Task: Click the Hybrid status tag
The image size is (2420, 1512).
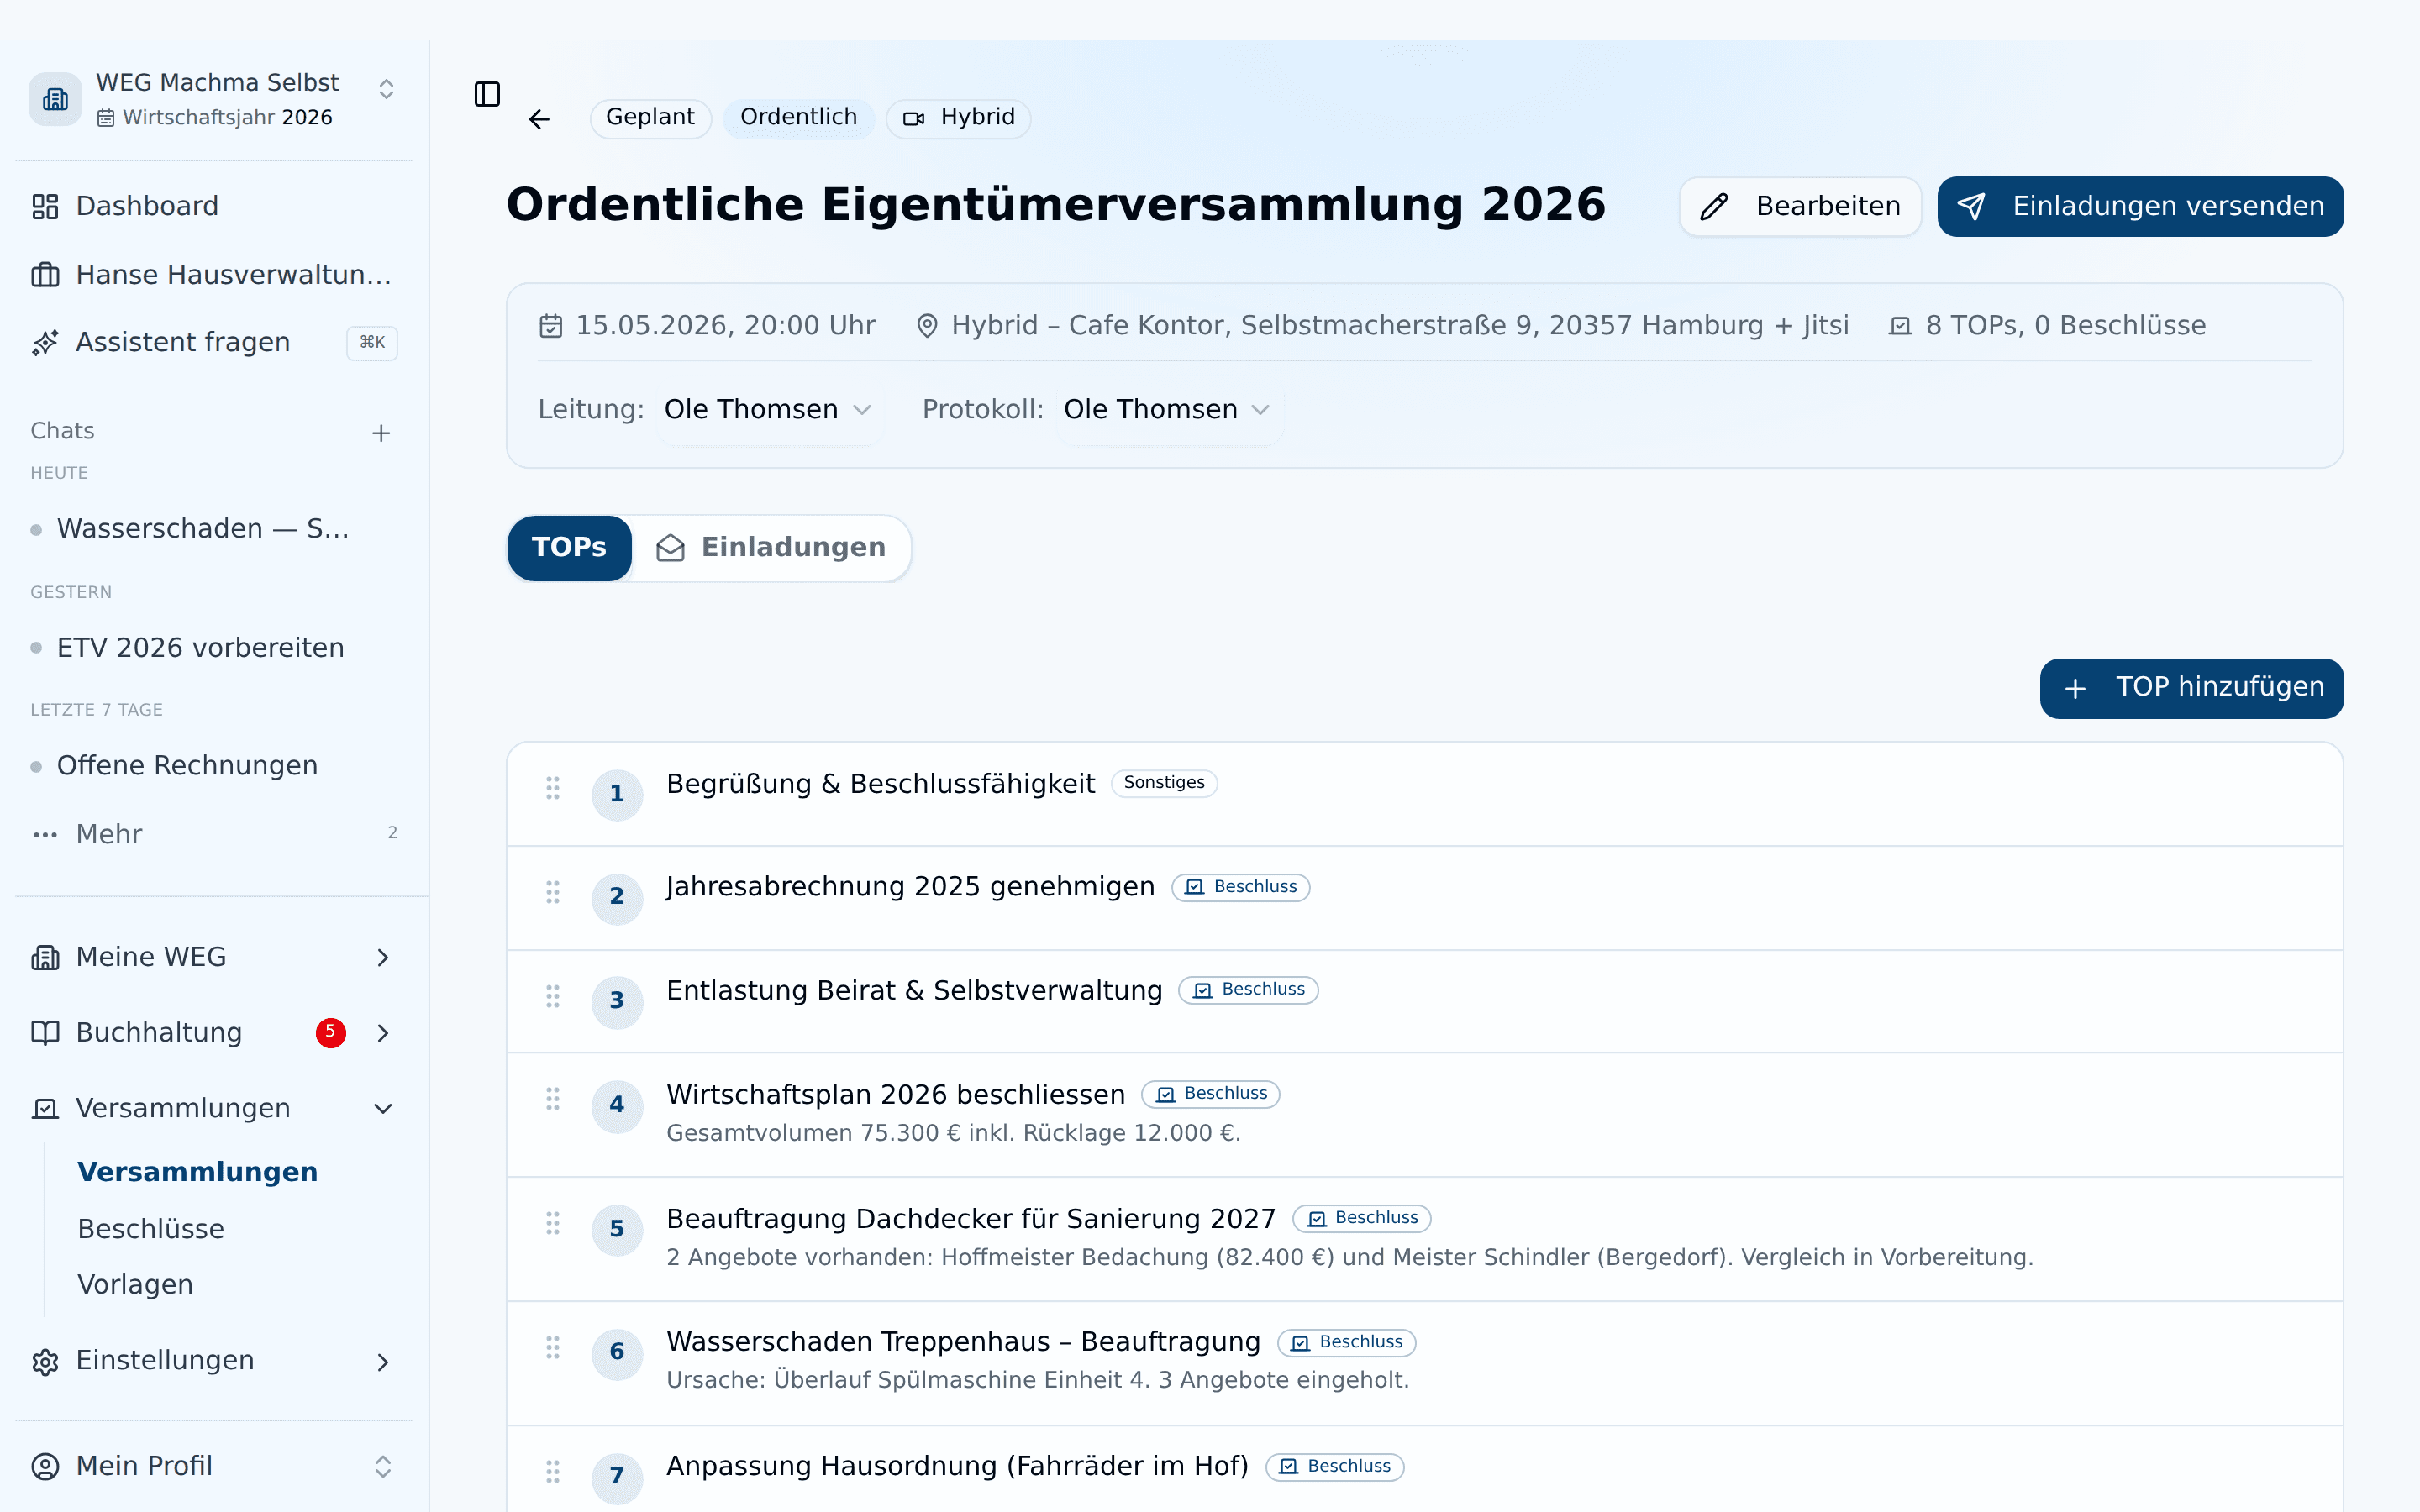Action: (958, 118)
